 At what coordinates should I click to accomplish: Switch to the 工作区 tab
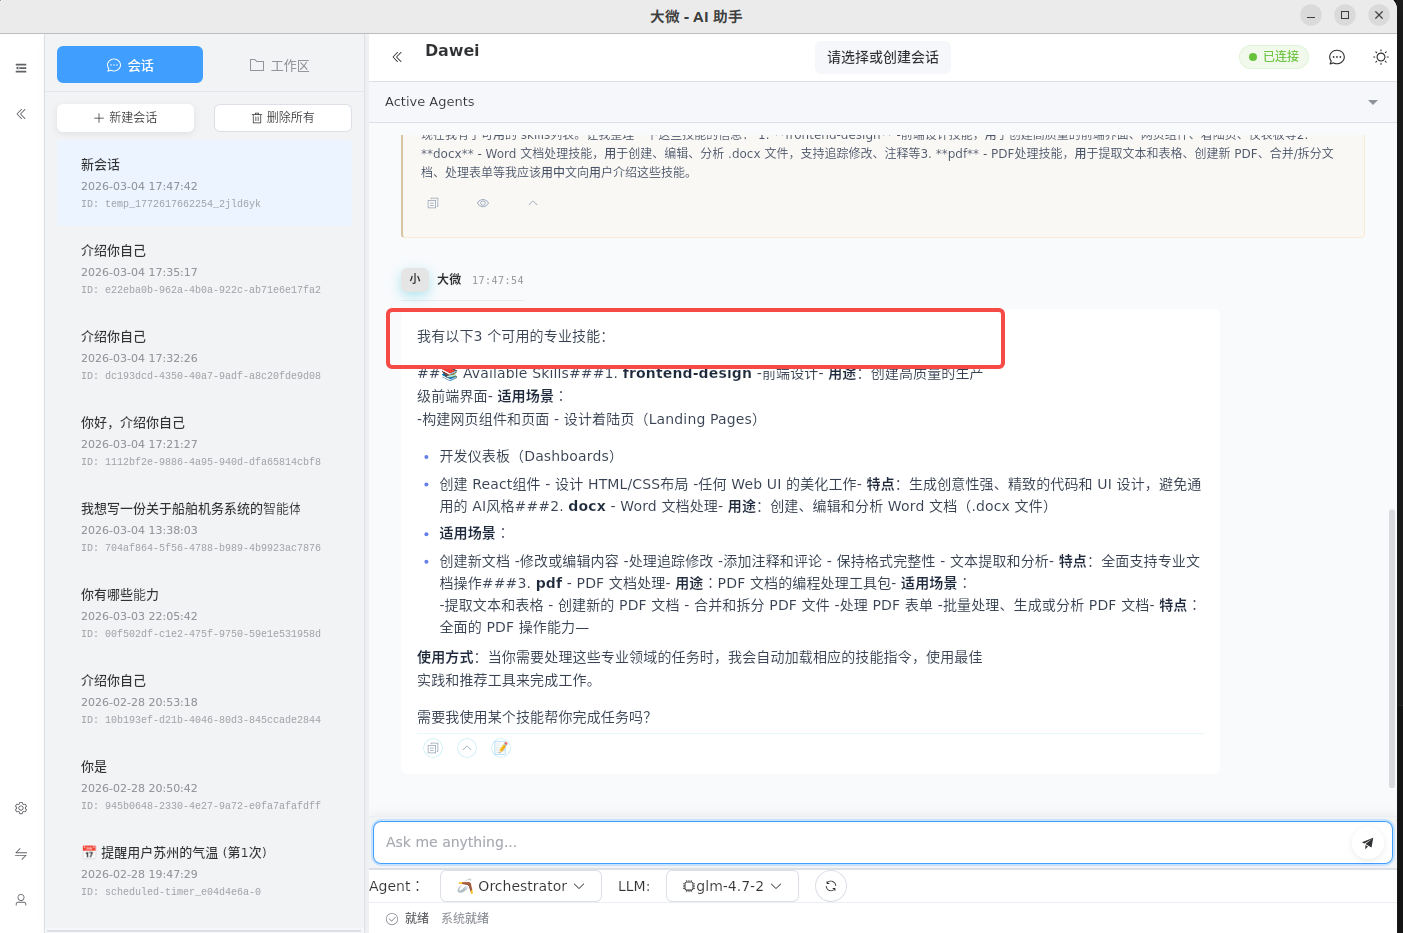tap(279, 64)
